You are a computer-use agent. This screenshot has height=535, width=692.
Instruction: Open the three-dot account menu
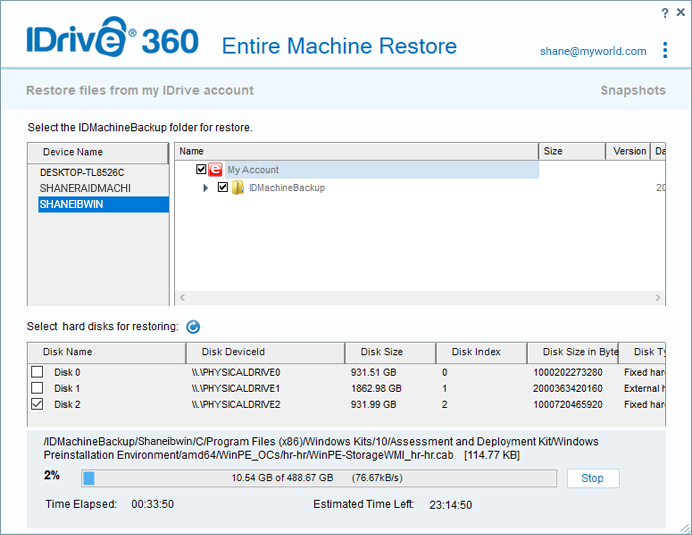tap(665, 50)
